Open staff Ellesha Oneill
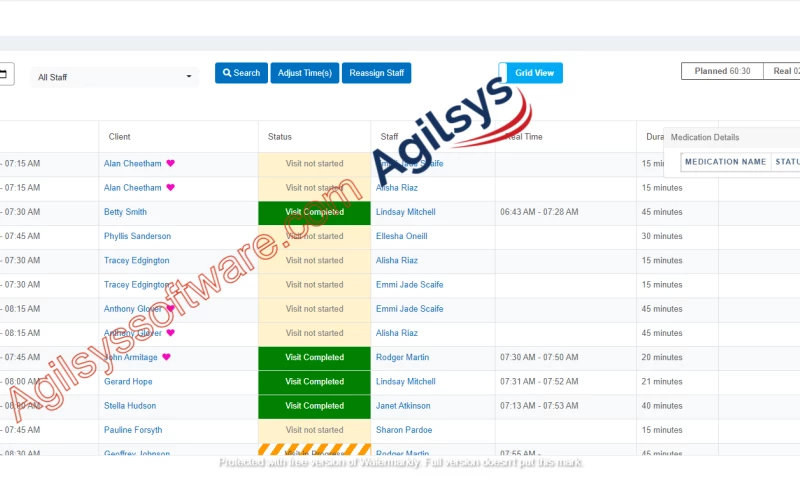800x480 pixels. pyautogui.click(x=402, y=236)
